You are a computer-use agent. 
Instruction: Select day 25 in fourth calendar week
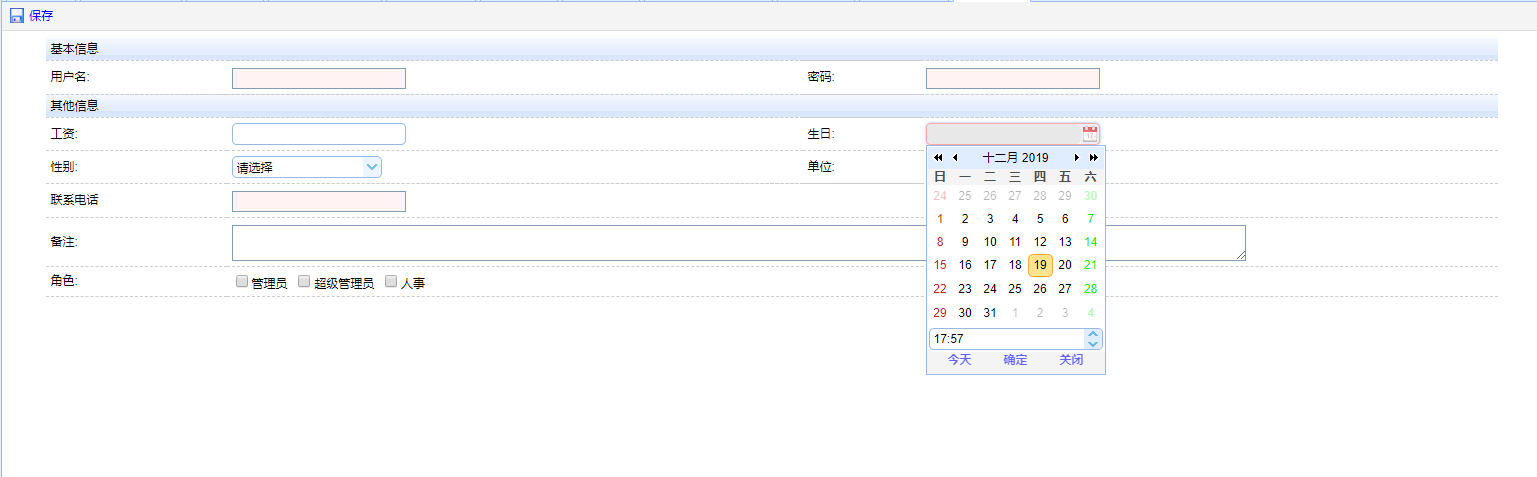pyautogui.click(x=1015, y=289)
